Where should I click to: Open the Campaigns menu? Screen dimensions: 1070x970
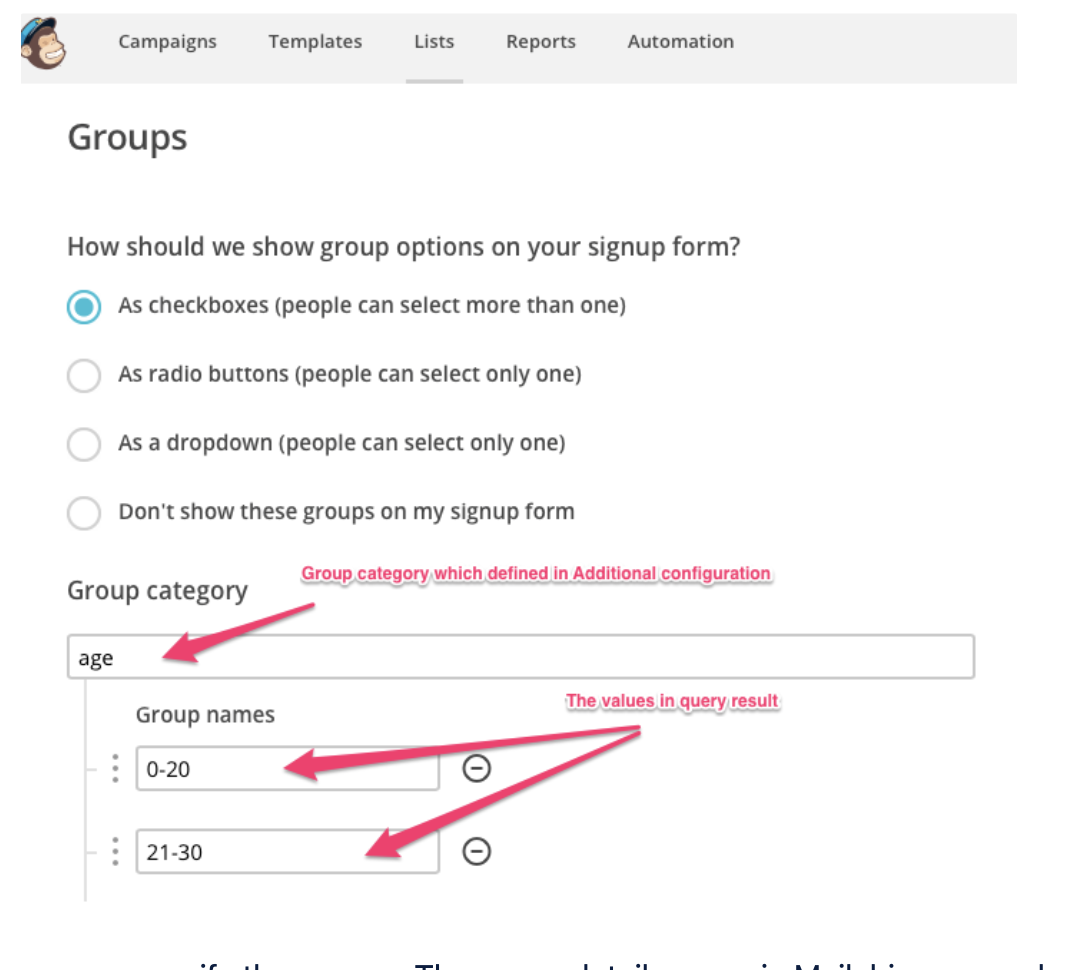coord(167,42)
